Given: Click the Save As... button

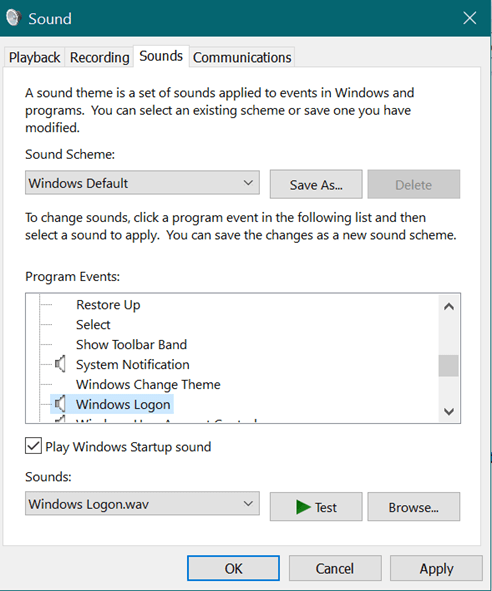Looking at the screenshot, I should (x=316, y=184).
